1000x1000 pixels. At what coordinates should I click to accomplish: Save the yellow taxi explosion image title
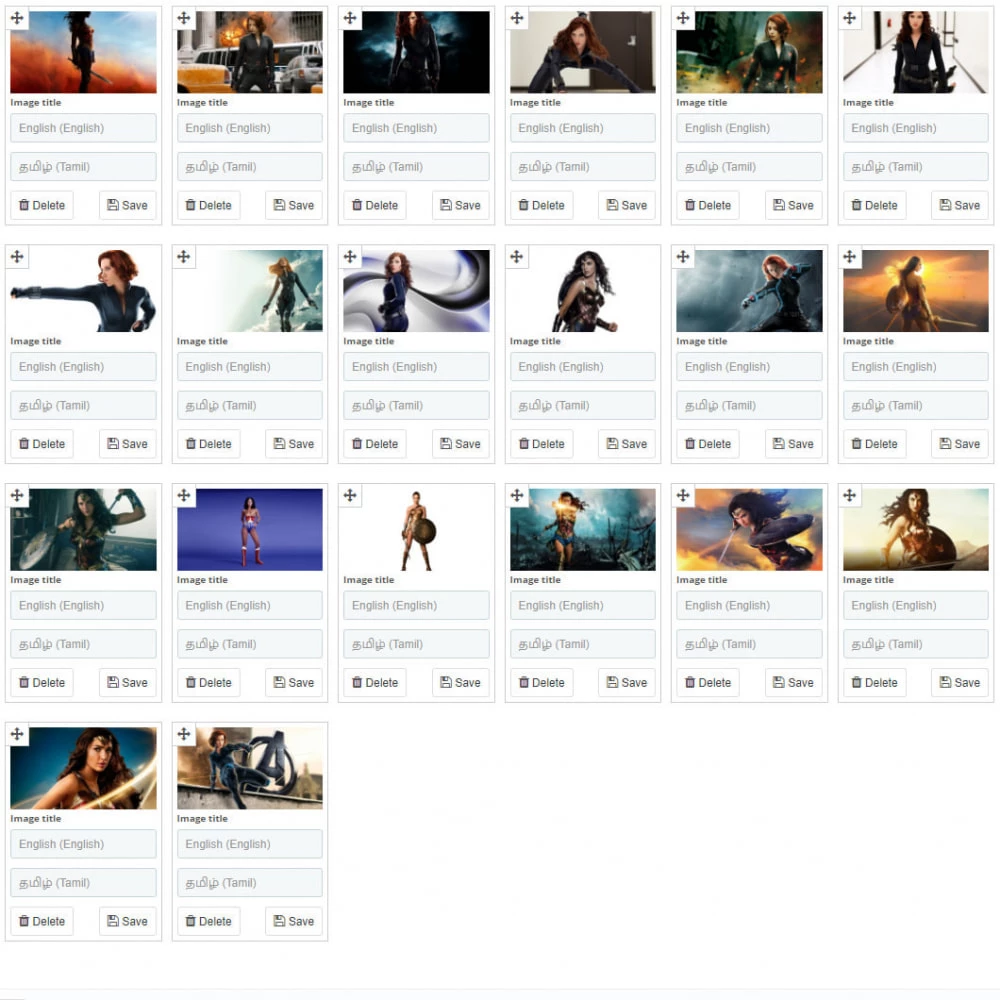(x=294, y=205)
